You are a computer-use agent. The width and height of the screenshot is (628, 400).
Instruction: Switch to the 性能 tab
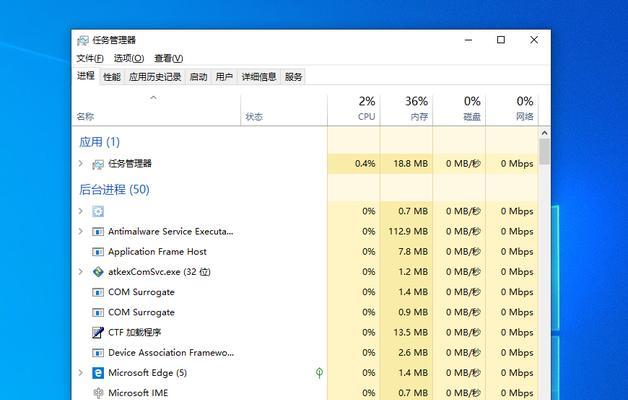point(112,77)
